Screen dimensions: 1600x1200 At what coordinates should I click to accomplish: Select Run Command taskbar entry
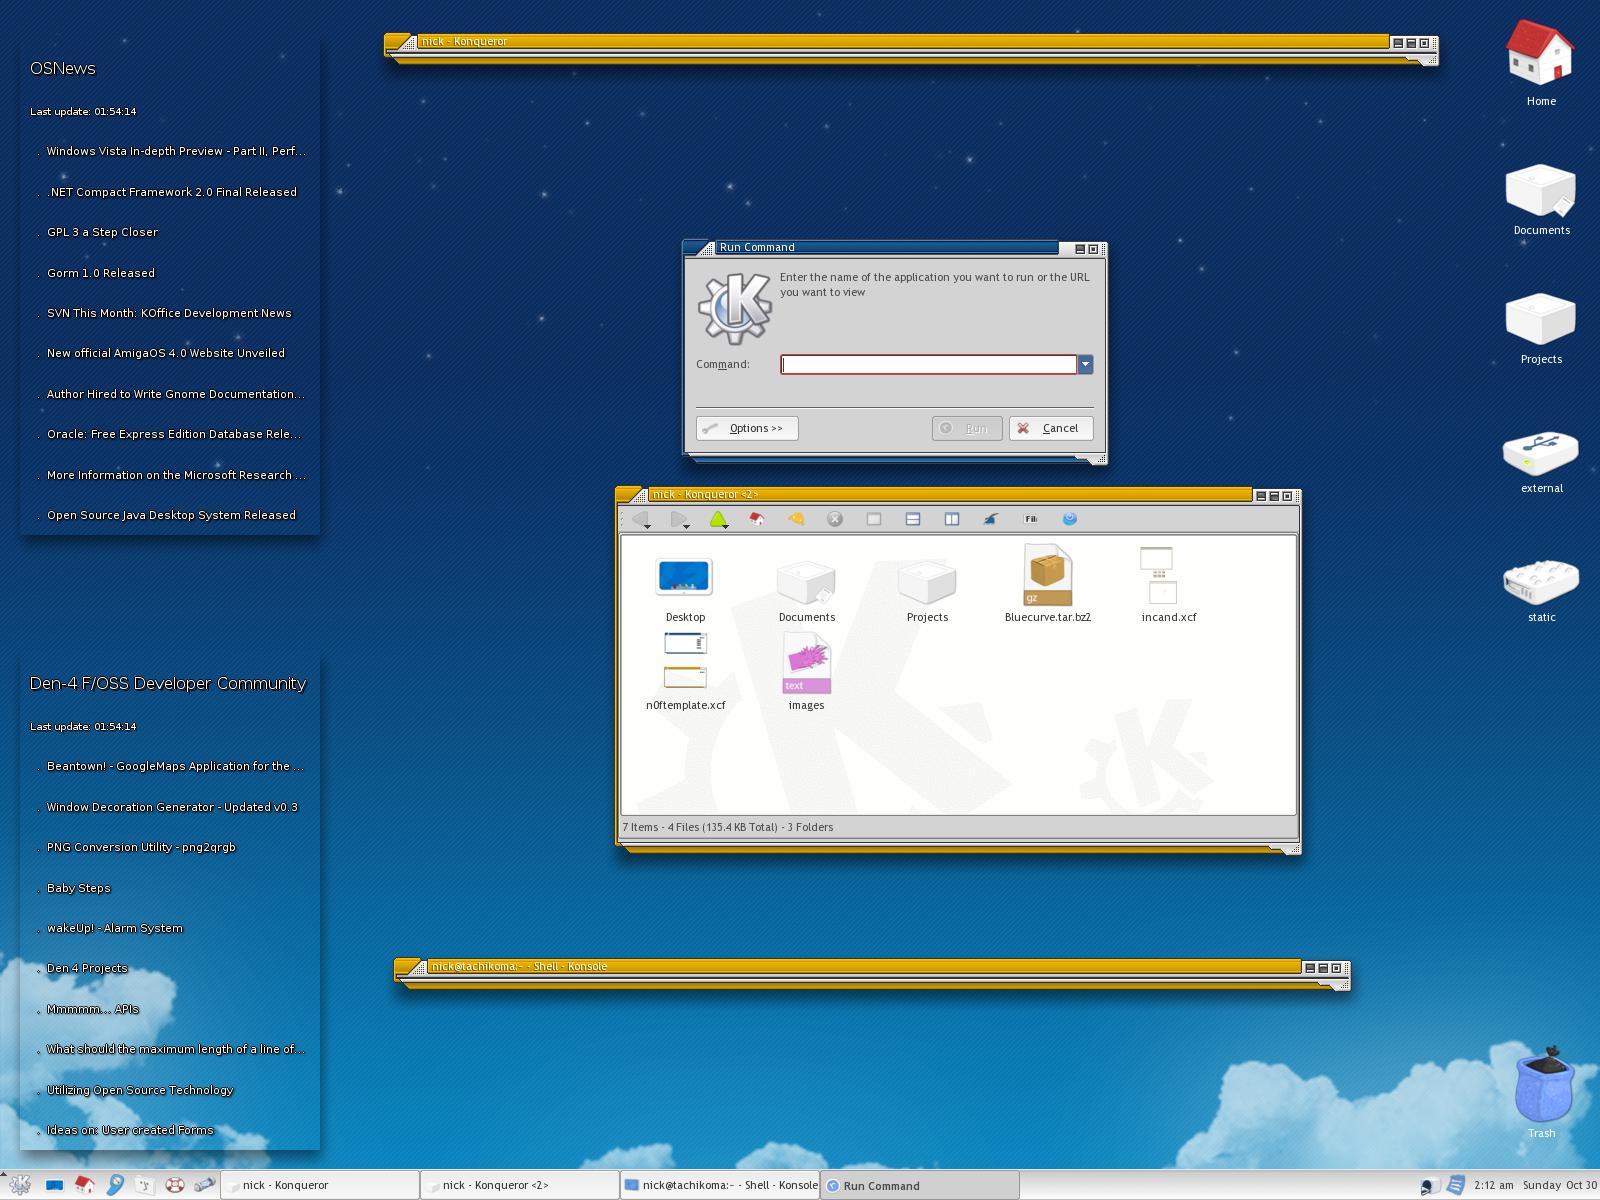pos(920,1185)
